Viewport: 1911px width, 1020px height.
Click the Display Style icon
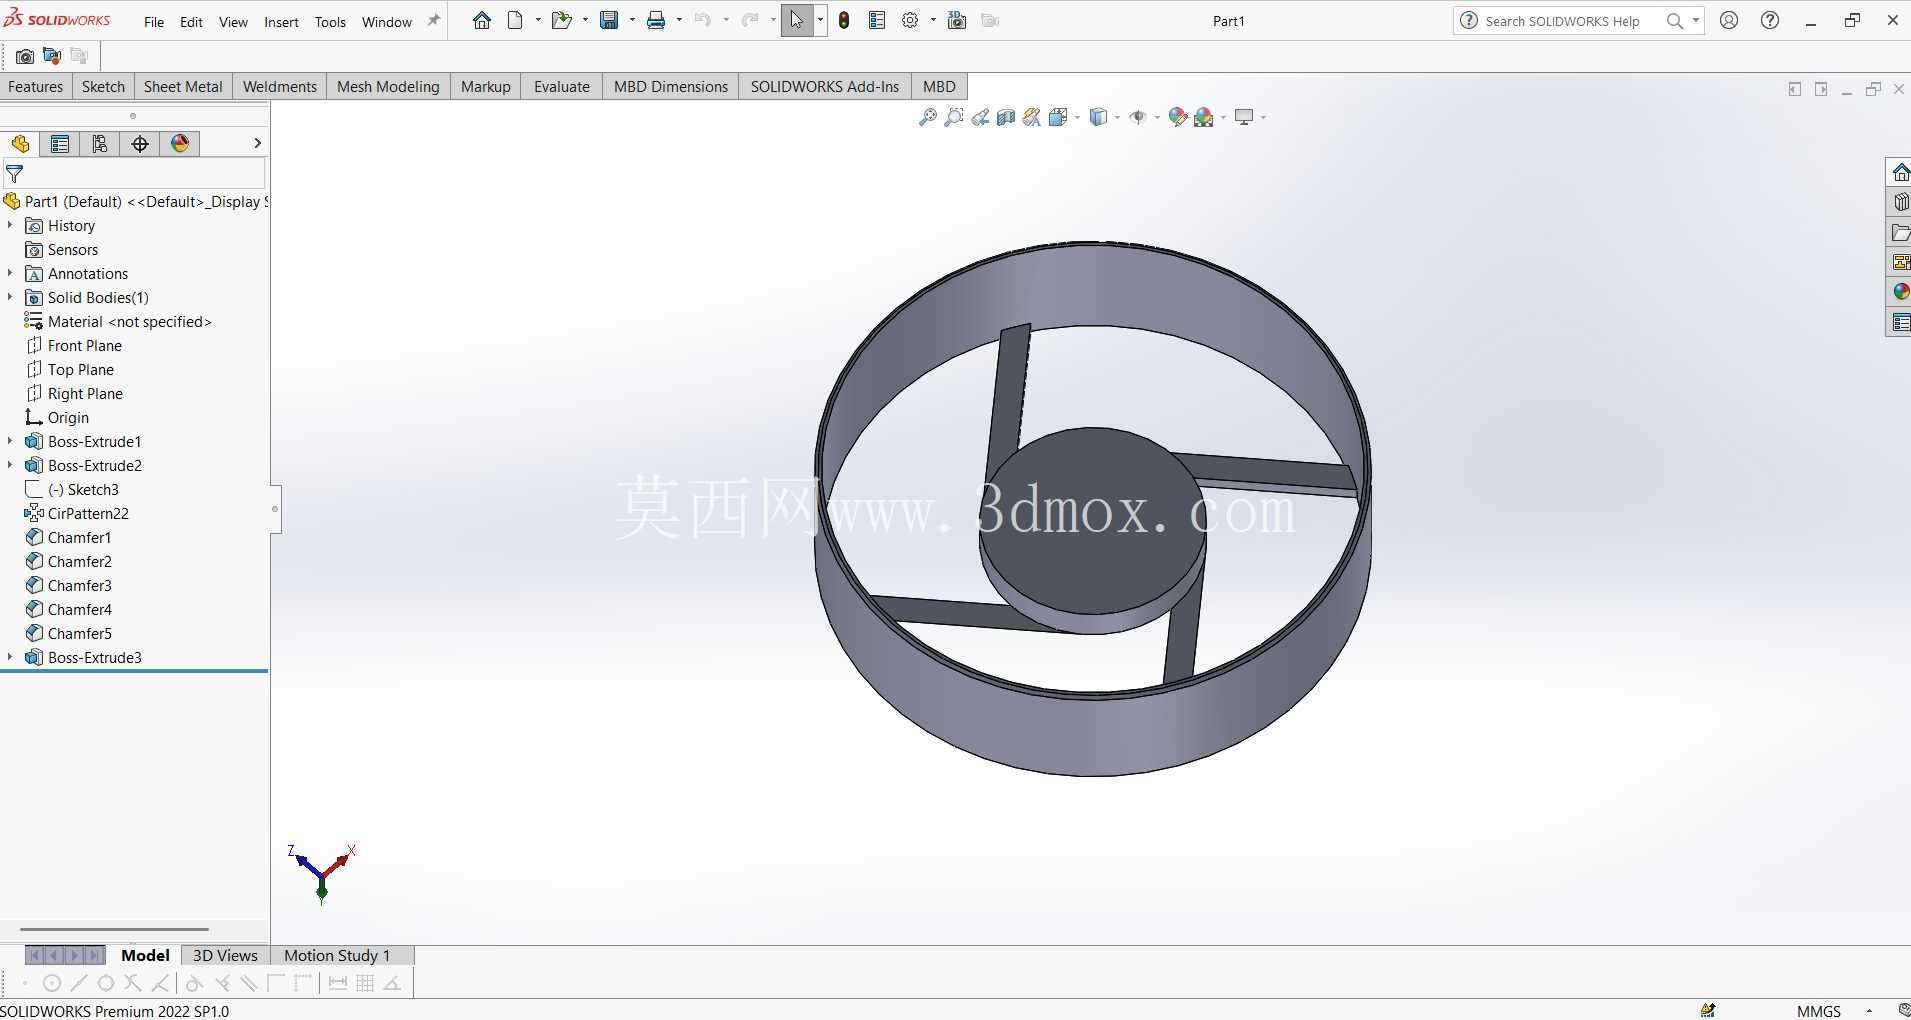[x=1098, y=117]
